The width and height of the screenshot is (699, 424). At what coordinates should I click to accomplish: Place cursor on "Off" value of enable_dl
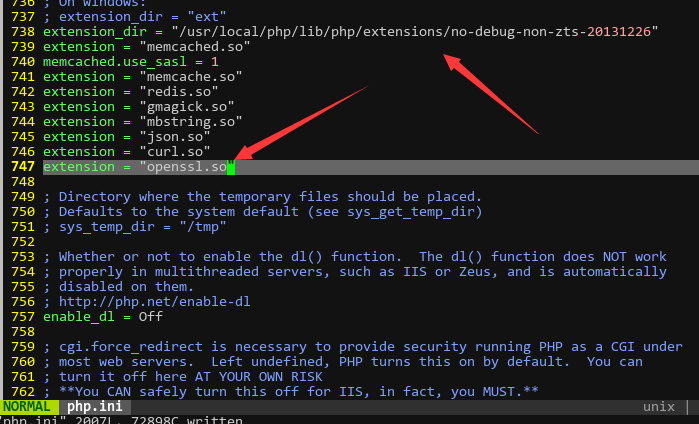(151, 316)
